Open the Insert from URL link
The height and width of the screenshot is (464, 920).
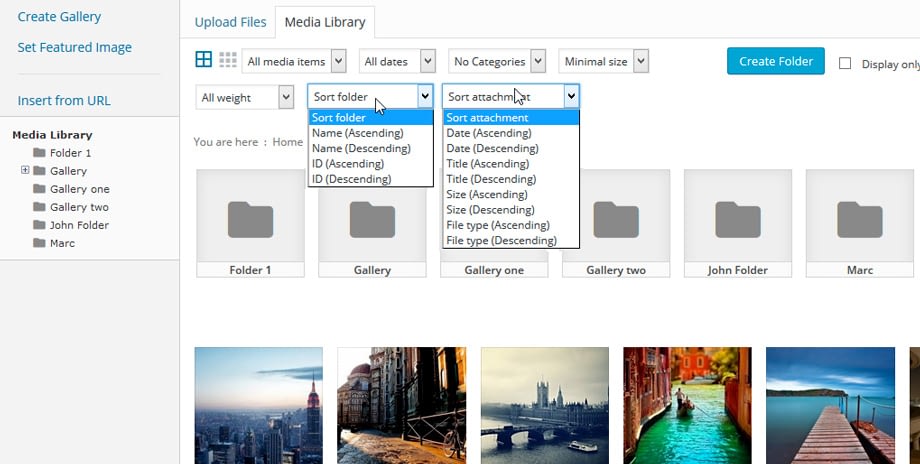[x=64, y=100]
